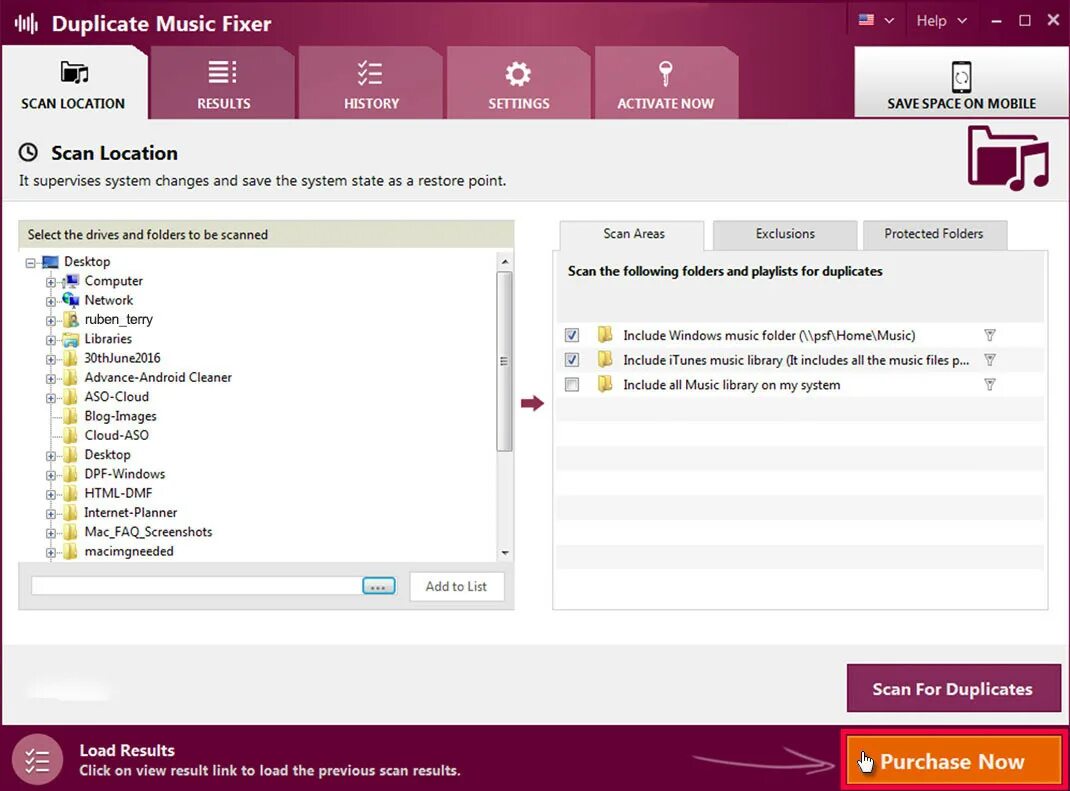
Task: Click the folder icon beside Windows music folder
Action: coord(605,334)
